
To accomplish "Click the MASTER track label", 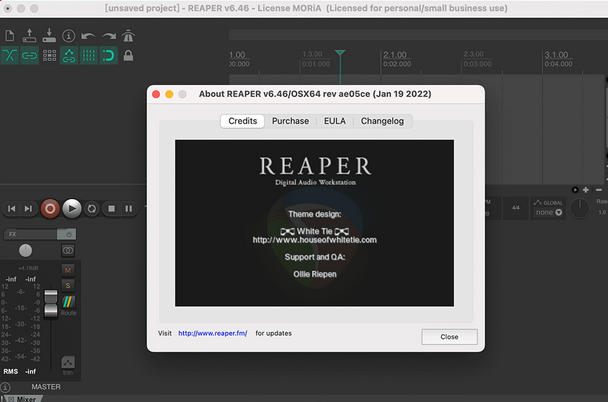I will tap(46, 387).
